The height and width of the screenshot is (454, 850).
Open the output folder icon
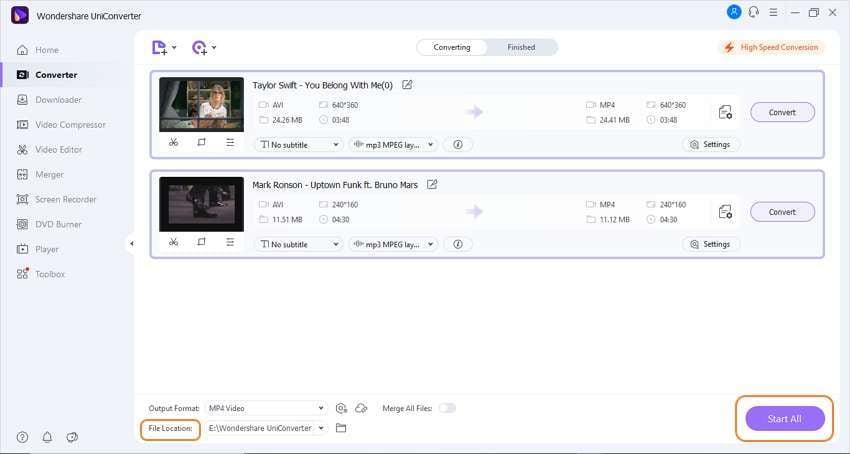tap(341, 428)
